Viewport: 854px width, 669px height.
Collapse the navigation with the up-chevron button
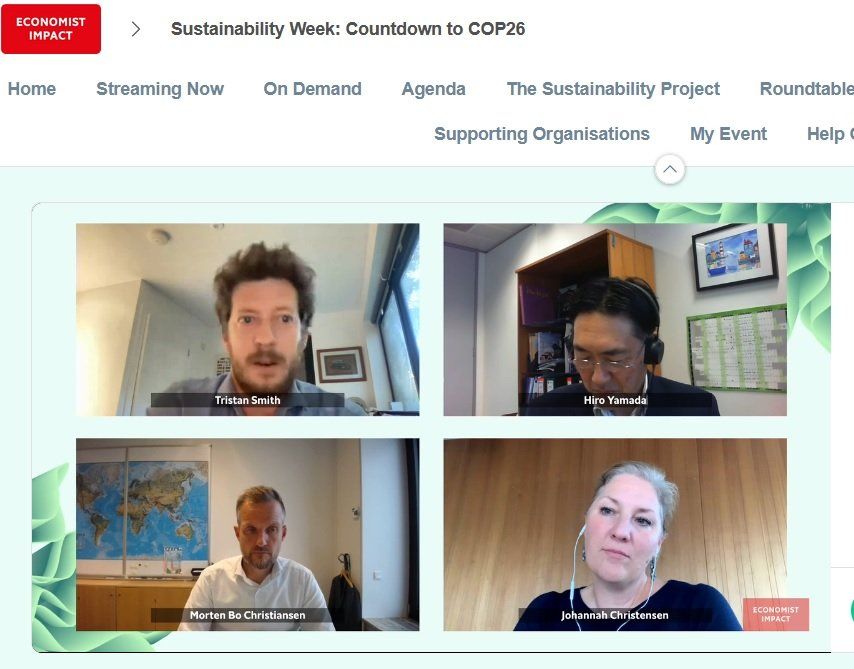pos(669,169)
